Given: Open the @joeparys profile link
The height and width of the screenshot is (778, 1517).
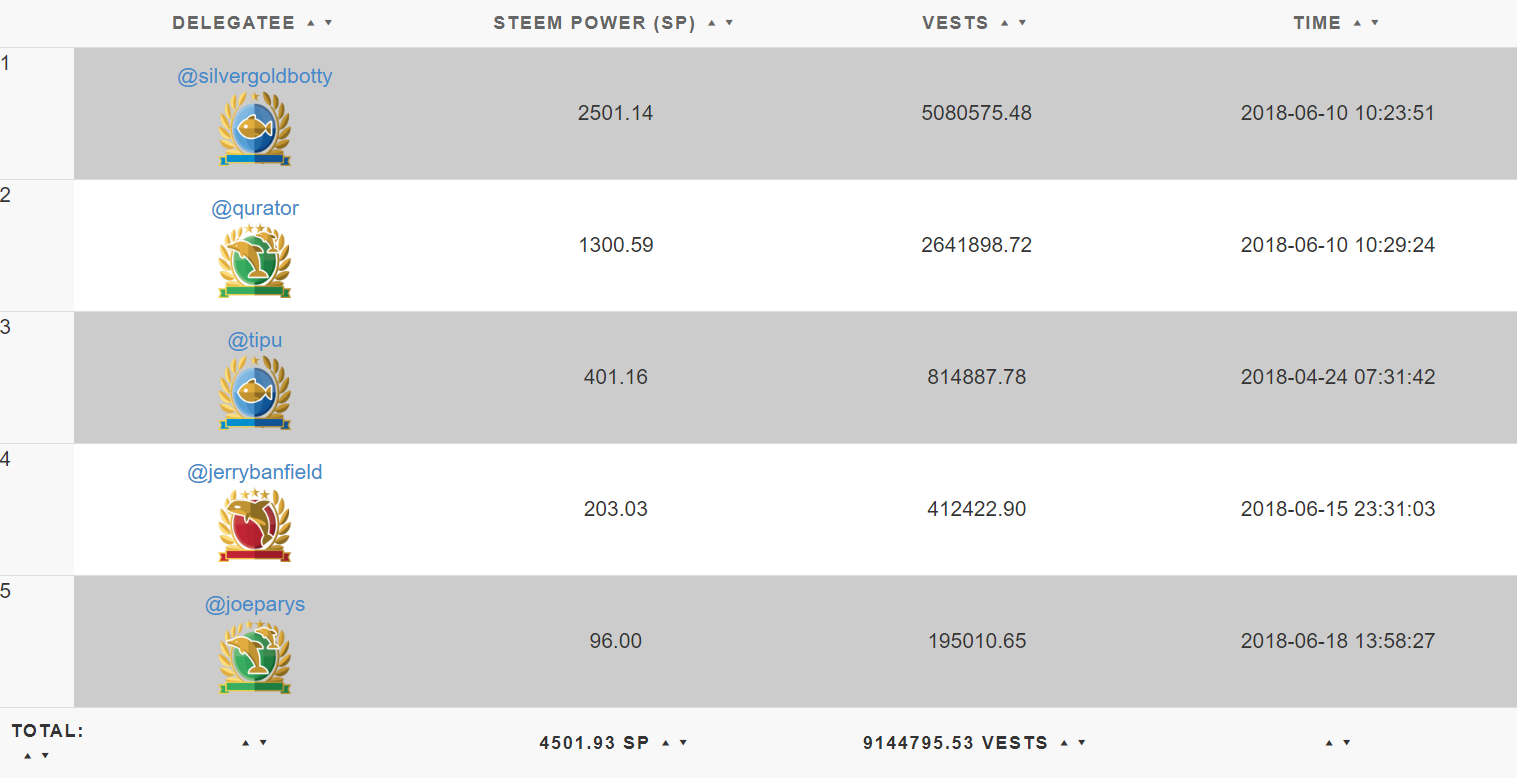Looking at the screenshot, I should tap(255, 605).
